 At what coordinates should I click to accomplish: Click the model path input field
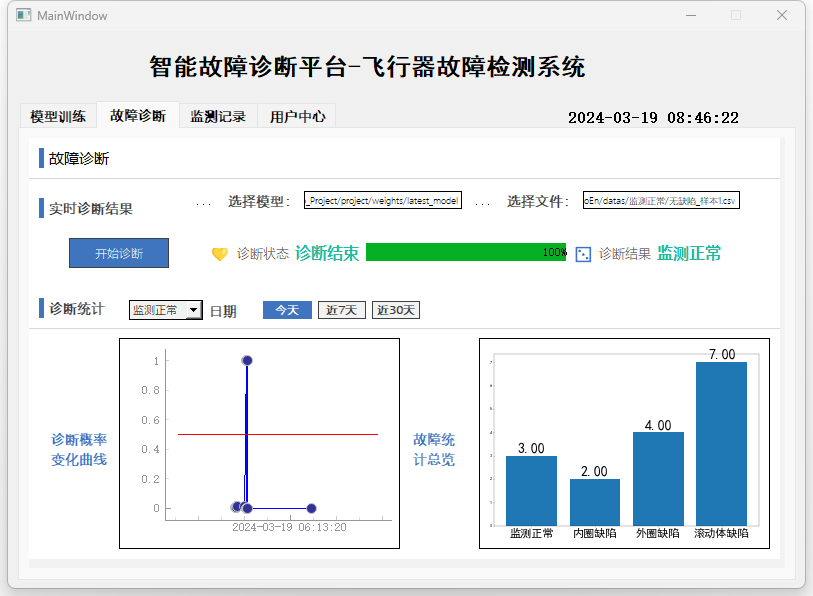click(x=382, y=201)
